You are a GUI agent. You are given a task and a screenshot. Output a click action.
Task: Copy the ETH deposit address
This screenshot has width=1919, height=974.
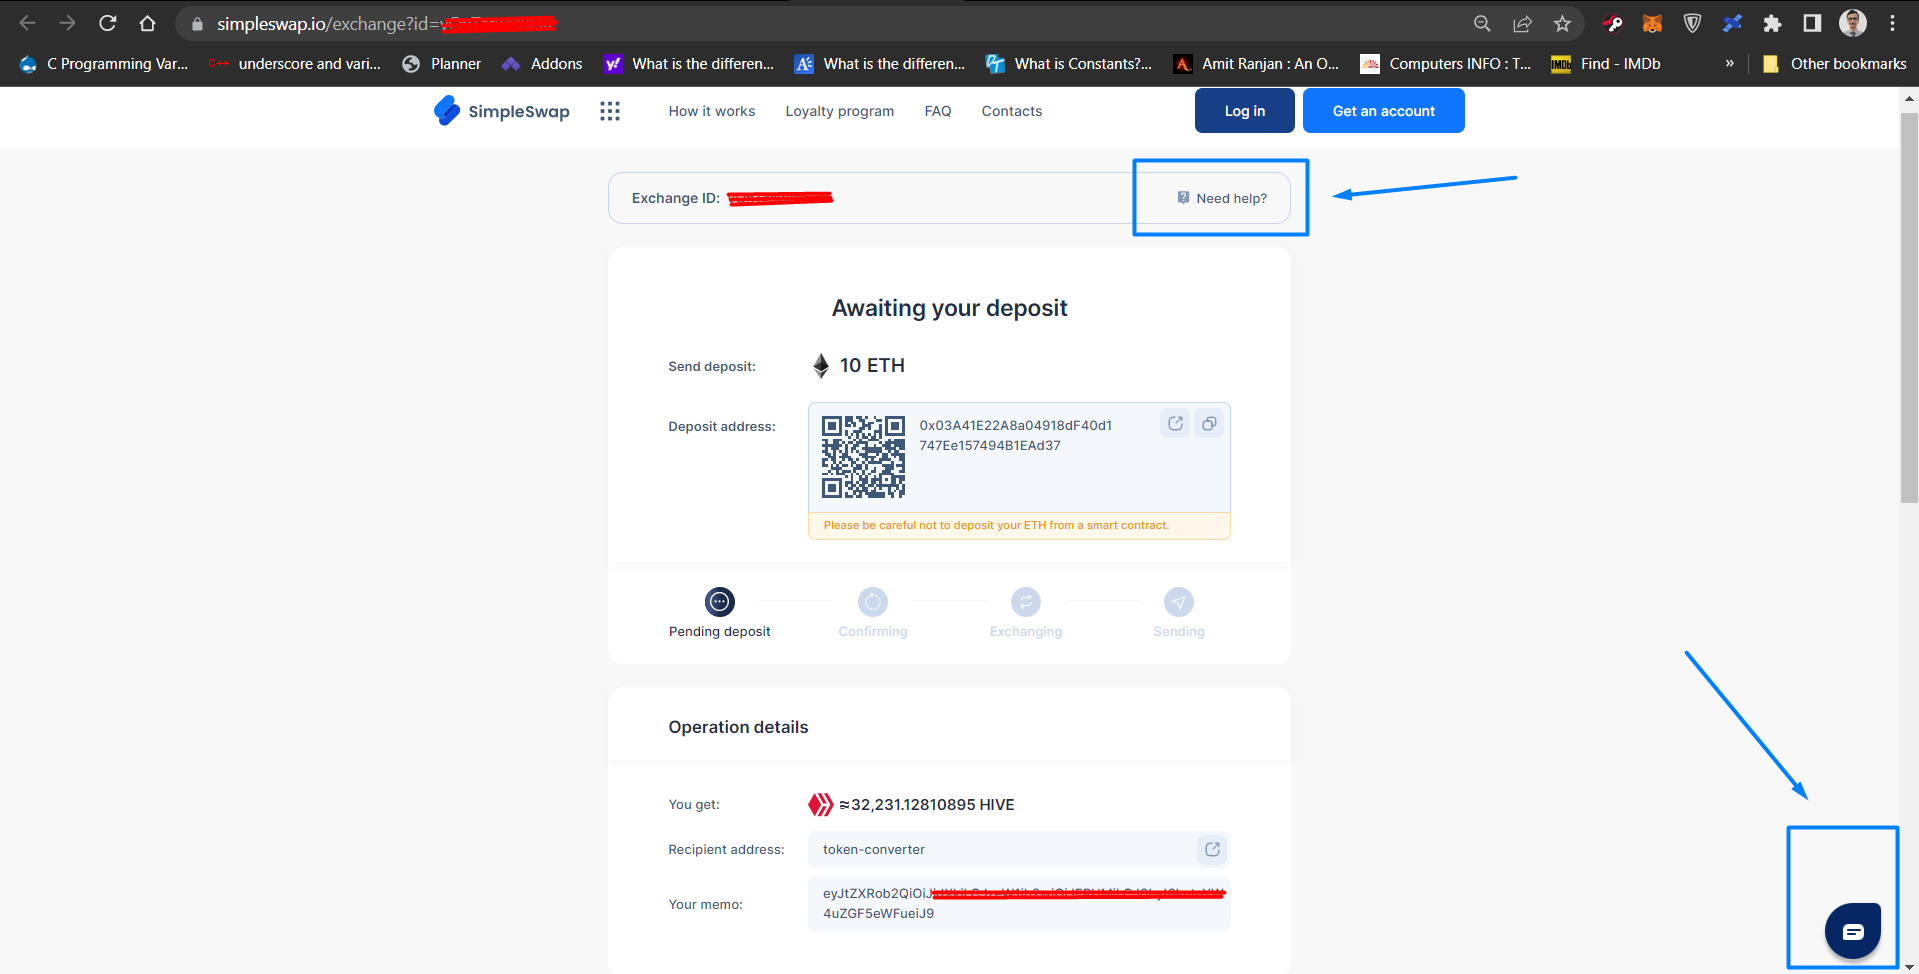click(x=1209, y=424)
